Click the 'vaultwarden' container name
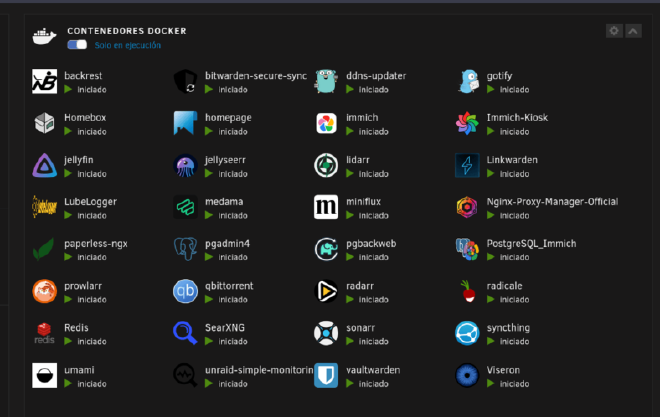660x417 pixels. pos(373,370)
